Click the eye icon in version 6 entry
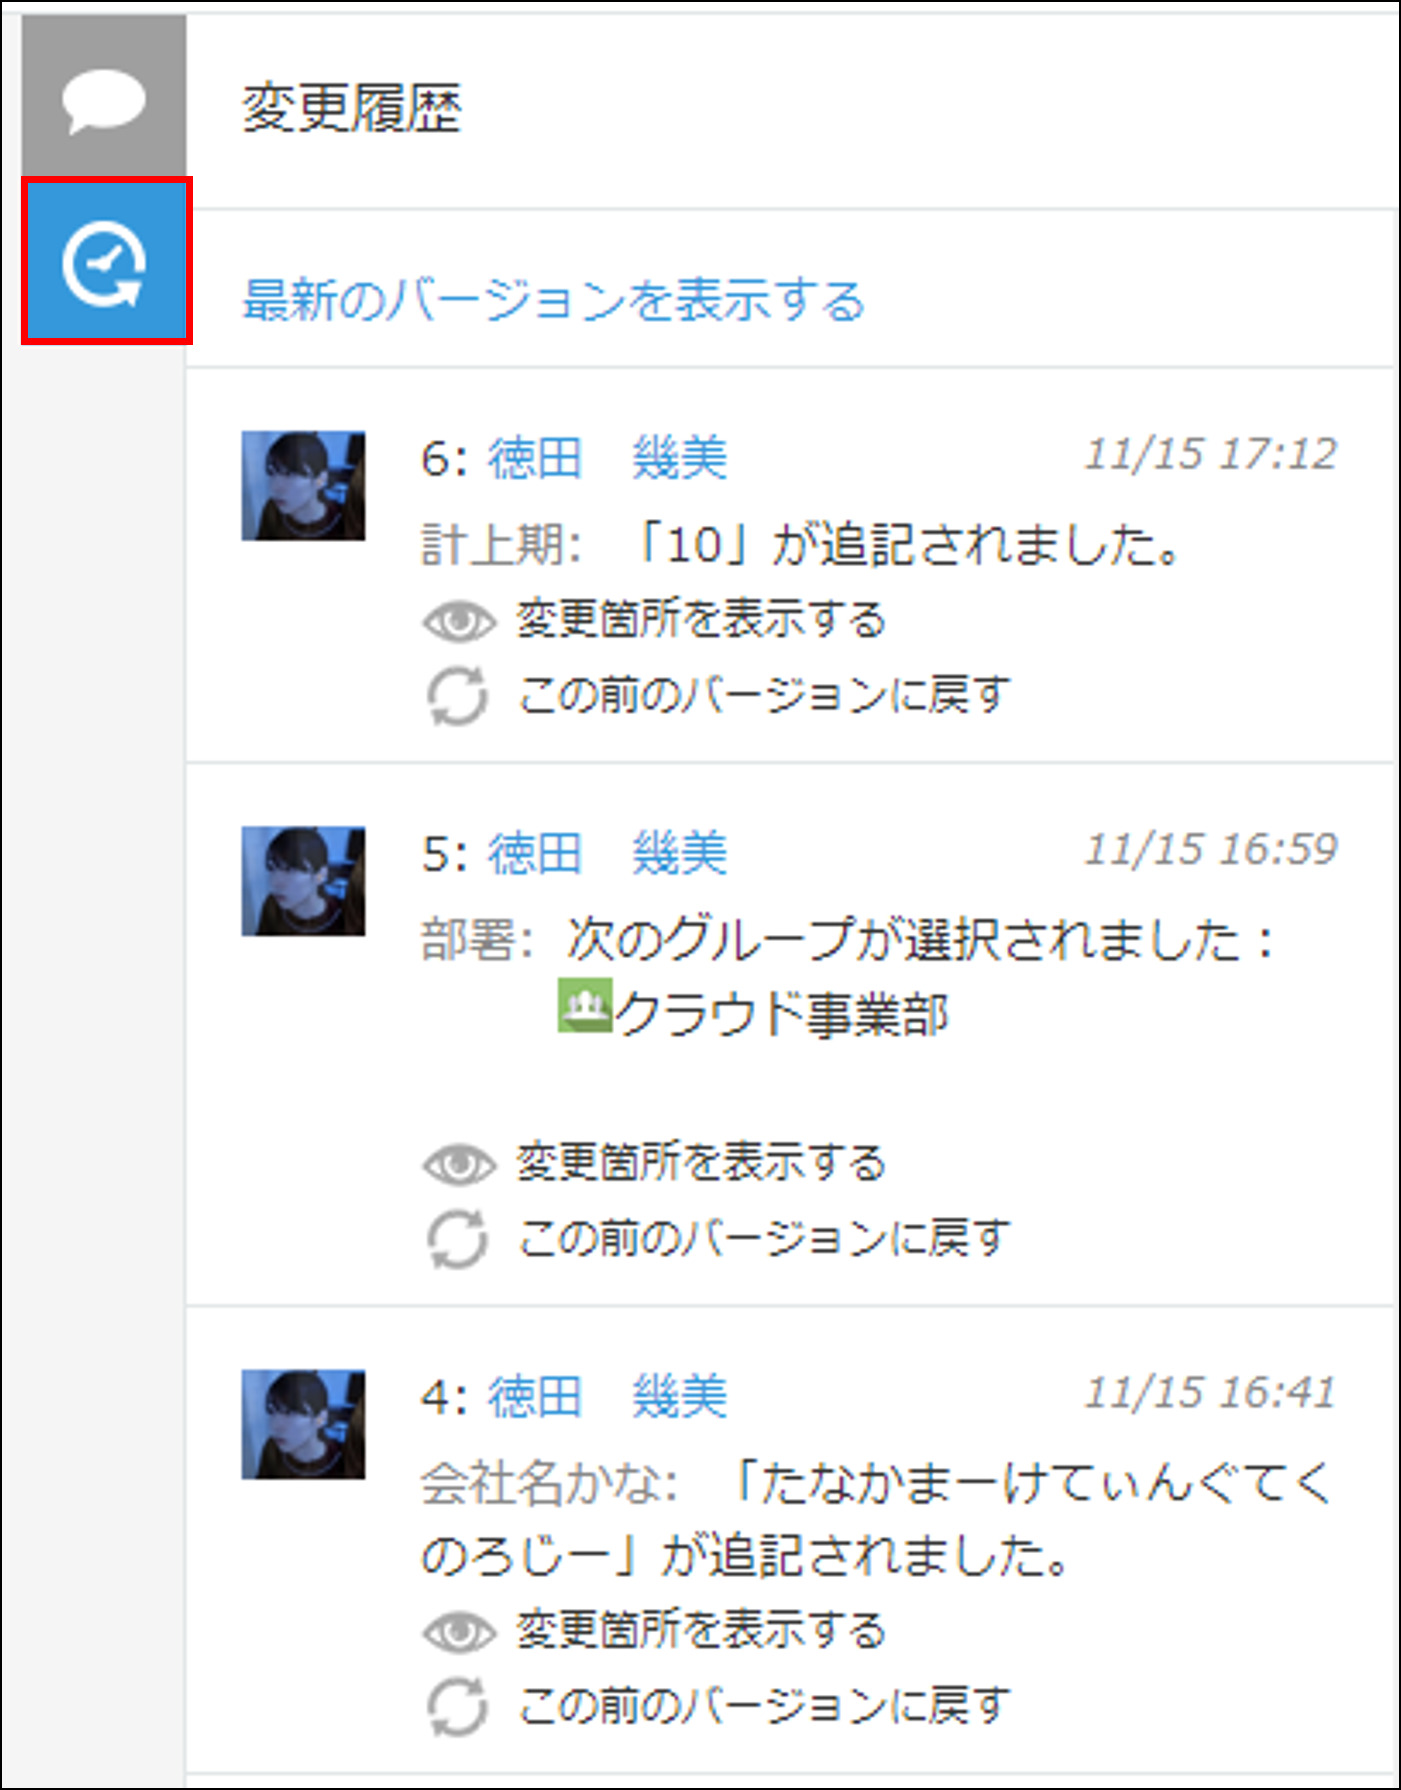The width and height of the screenshot is (1401, 1790). coord(458,622)
